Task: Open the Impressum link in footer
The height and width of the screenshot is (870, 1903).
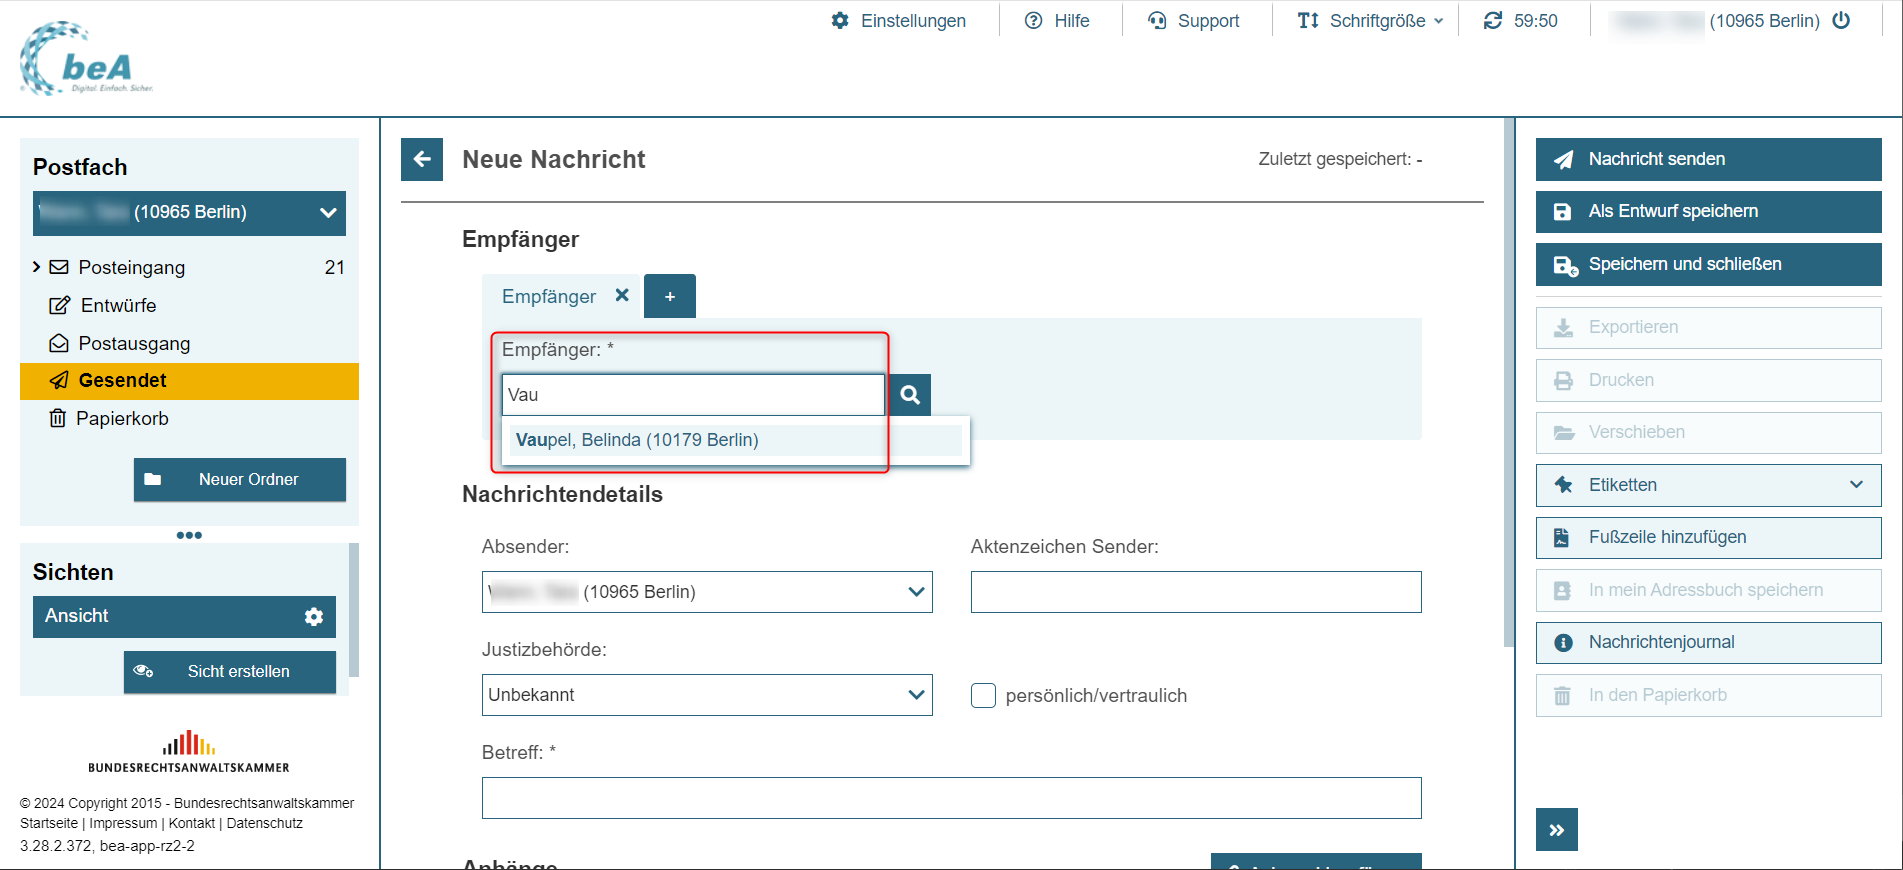Action: click(x=123, y=823)
